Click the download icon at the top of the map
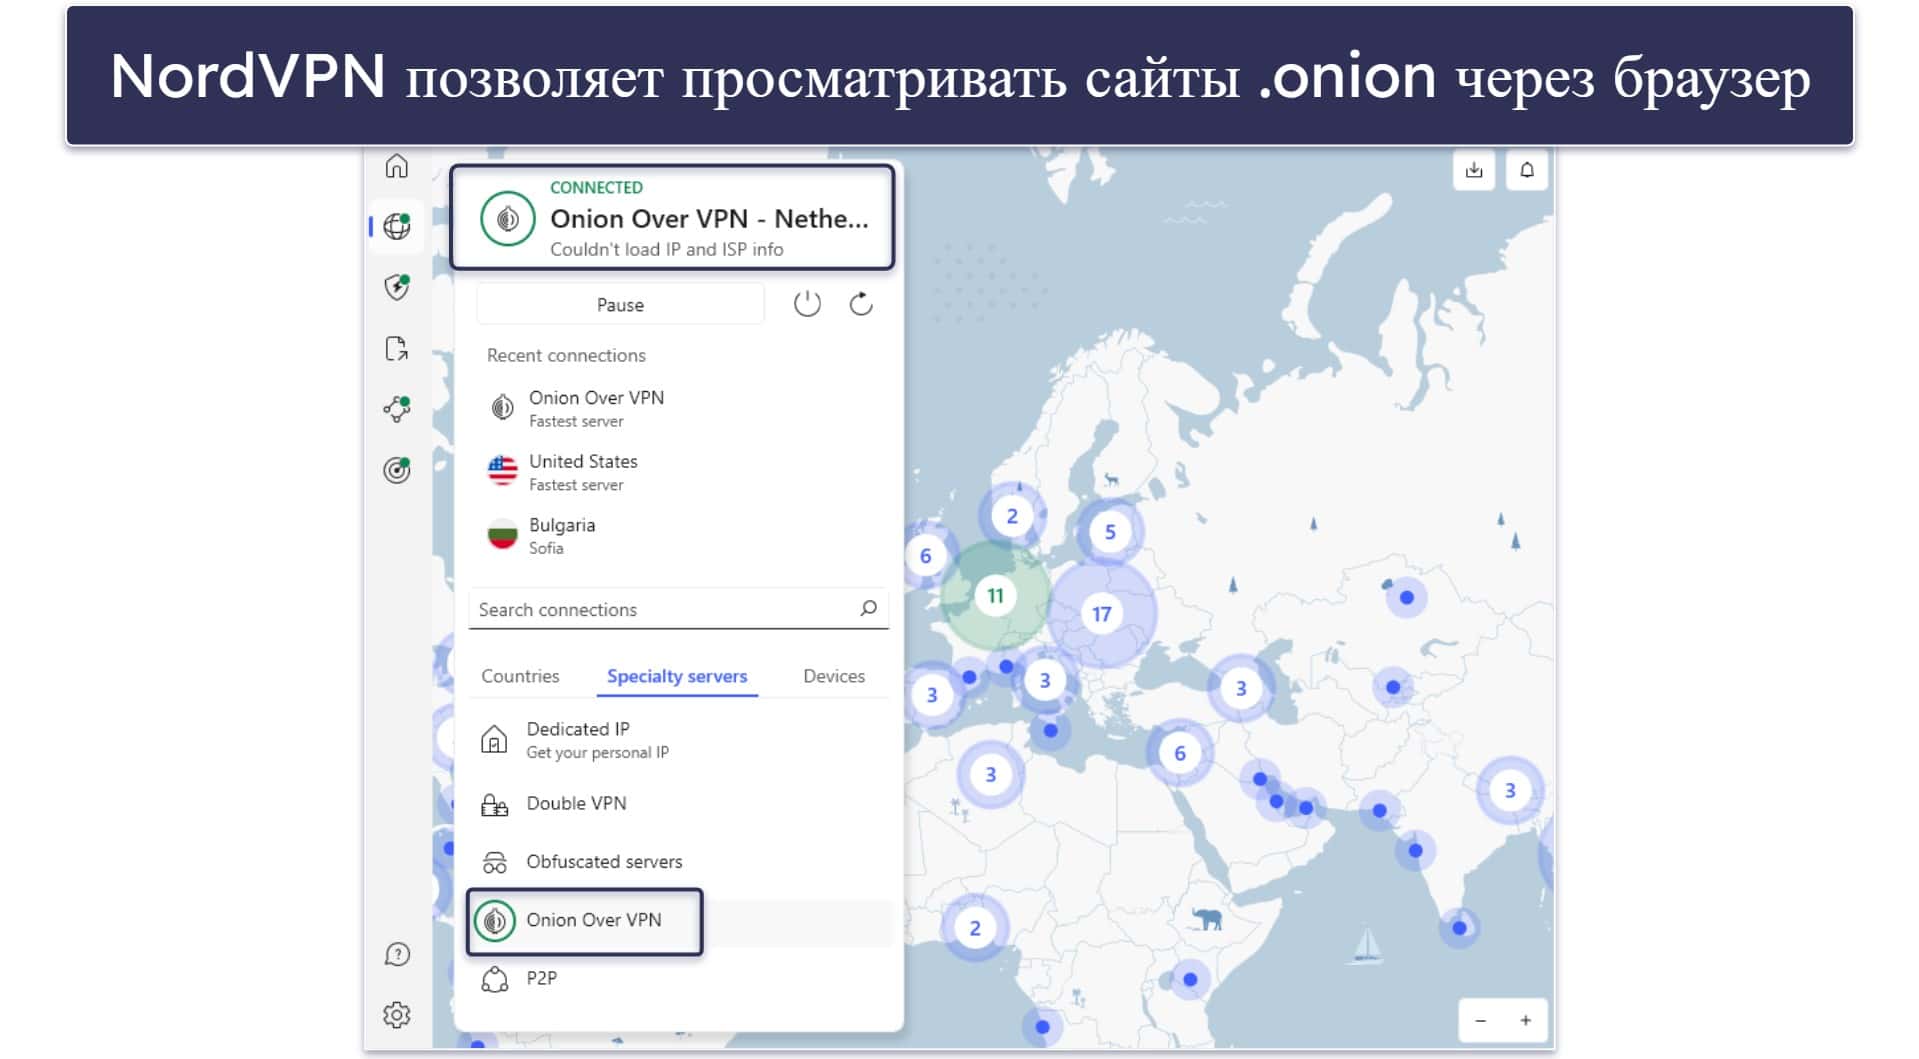 pos(1474,170)
